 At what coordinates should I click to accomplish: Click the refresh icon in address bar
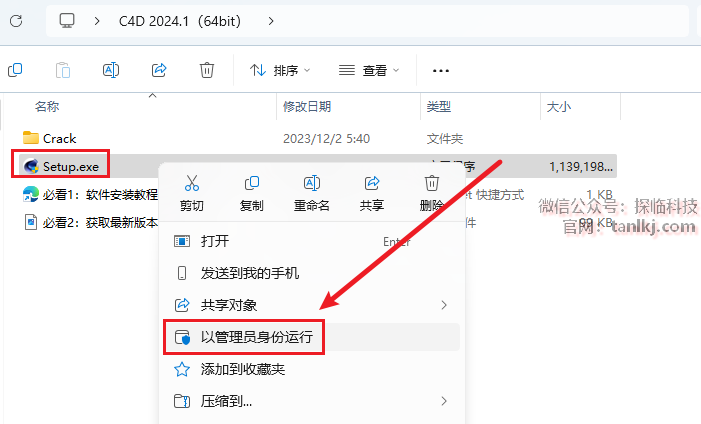pyautogui.click(x=16, y=21)
